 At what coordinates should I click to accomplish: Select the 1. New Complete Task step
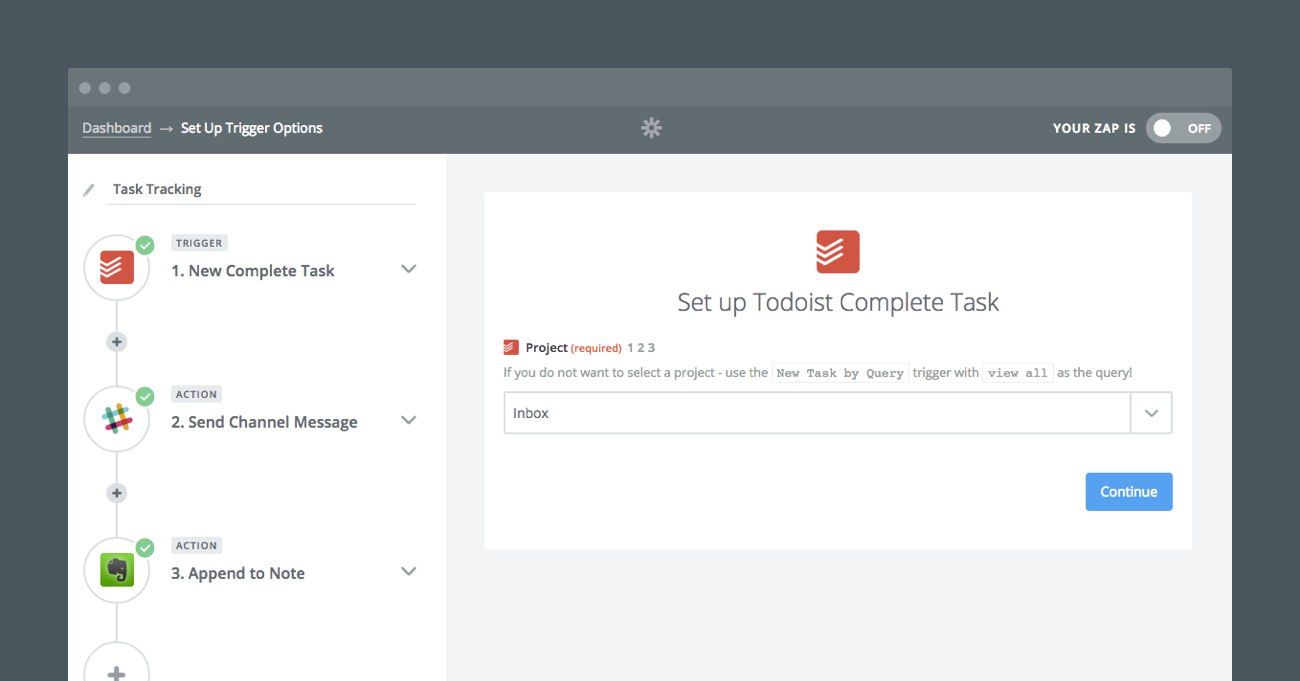253,271
